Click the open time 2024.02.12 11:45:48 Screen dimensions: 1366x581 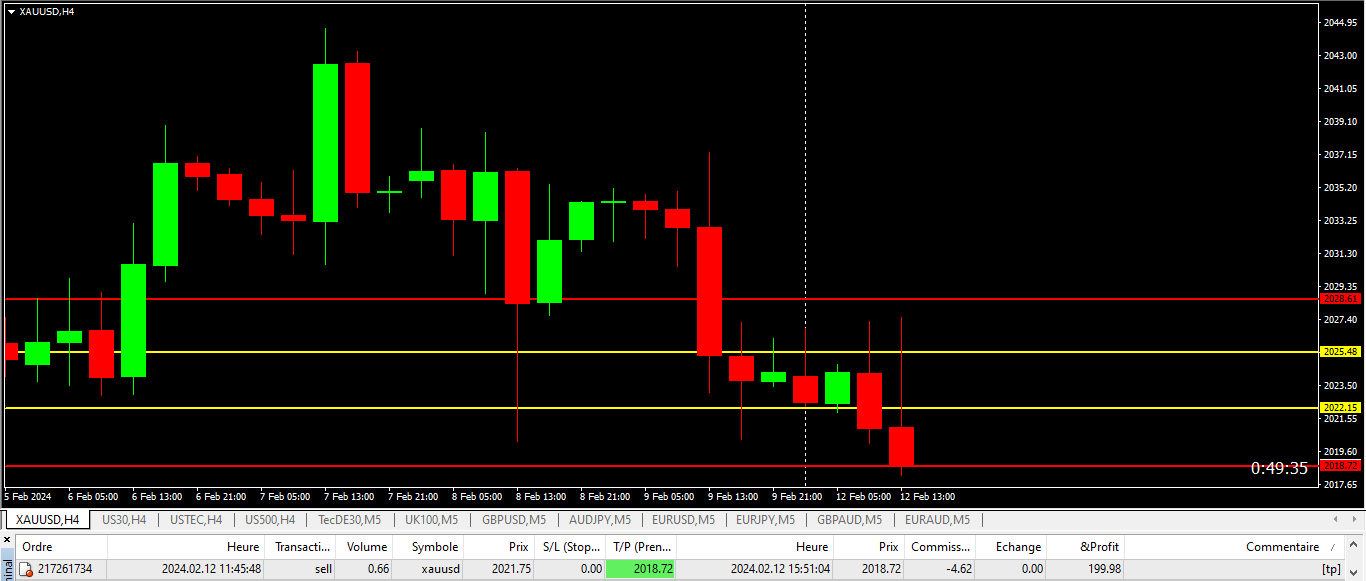[211, 569]
